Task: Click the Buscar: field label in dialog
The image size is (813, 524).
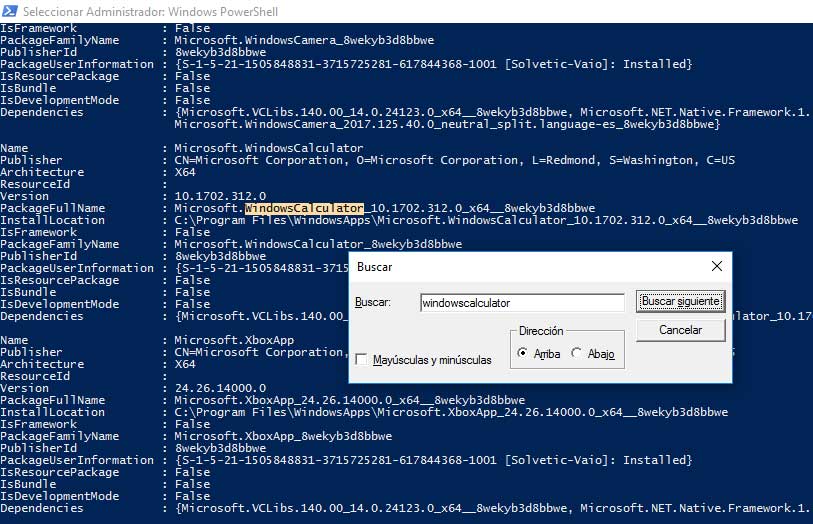Action: 373,302
